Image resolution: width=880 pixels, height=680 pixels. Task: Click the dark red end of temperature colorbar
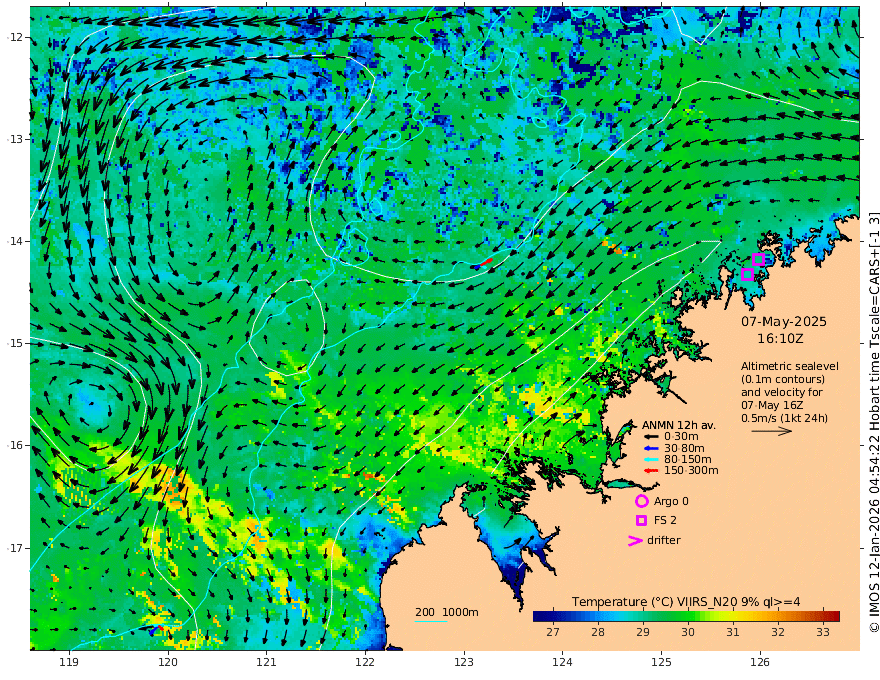(836, 616)
